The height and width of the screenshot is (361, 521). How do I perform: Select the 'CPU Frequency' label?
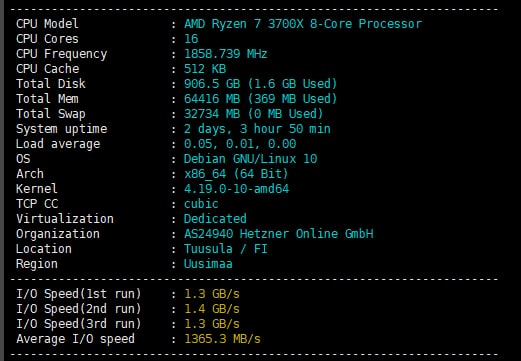[x=61, y=54]
